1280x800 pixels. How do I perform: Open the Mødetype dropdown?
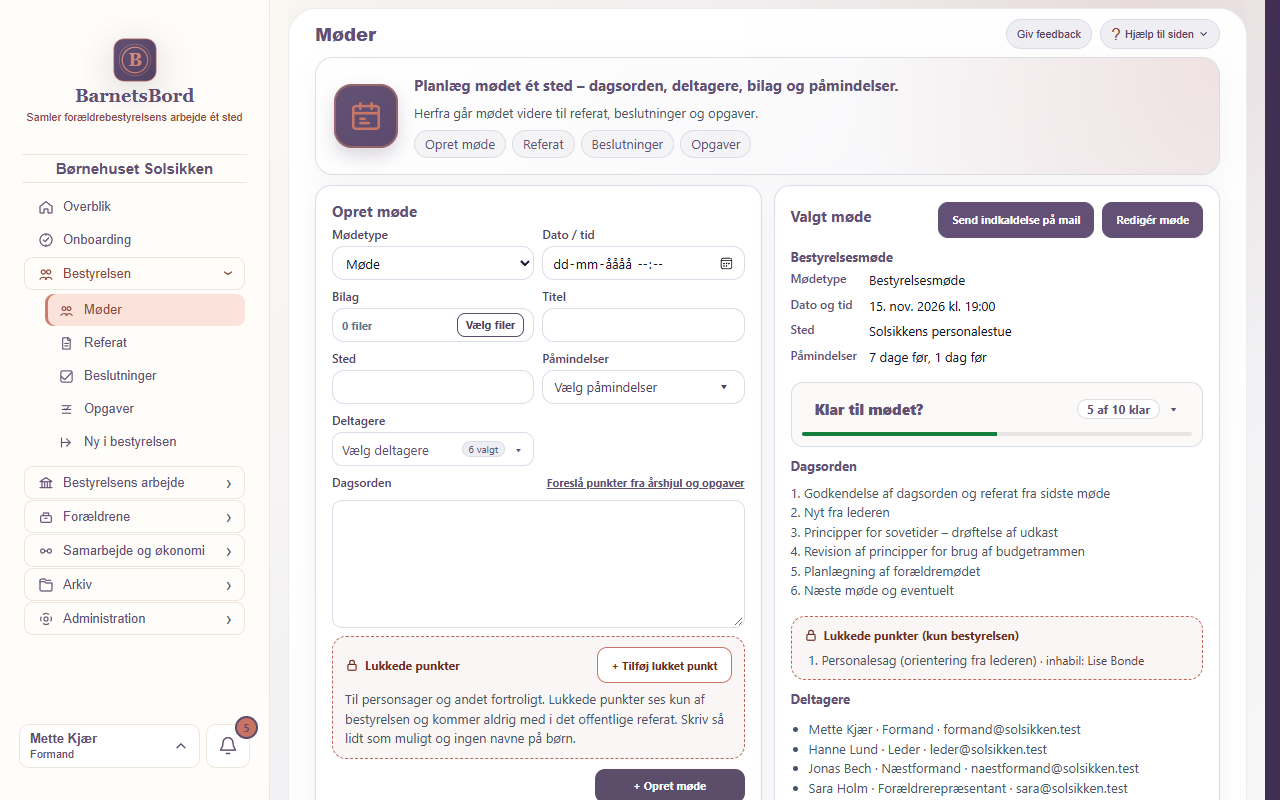tap(433, 264)
